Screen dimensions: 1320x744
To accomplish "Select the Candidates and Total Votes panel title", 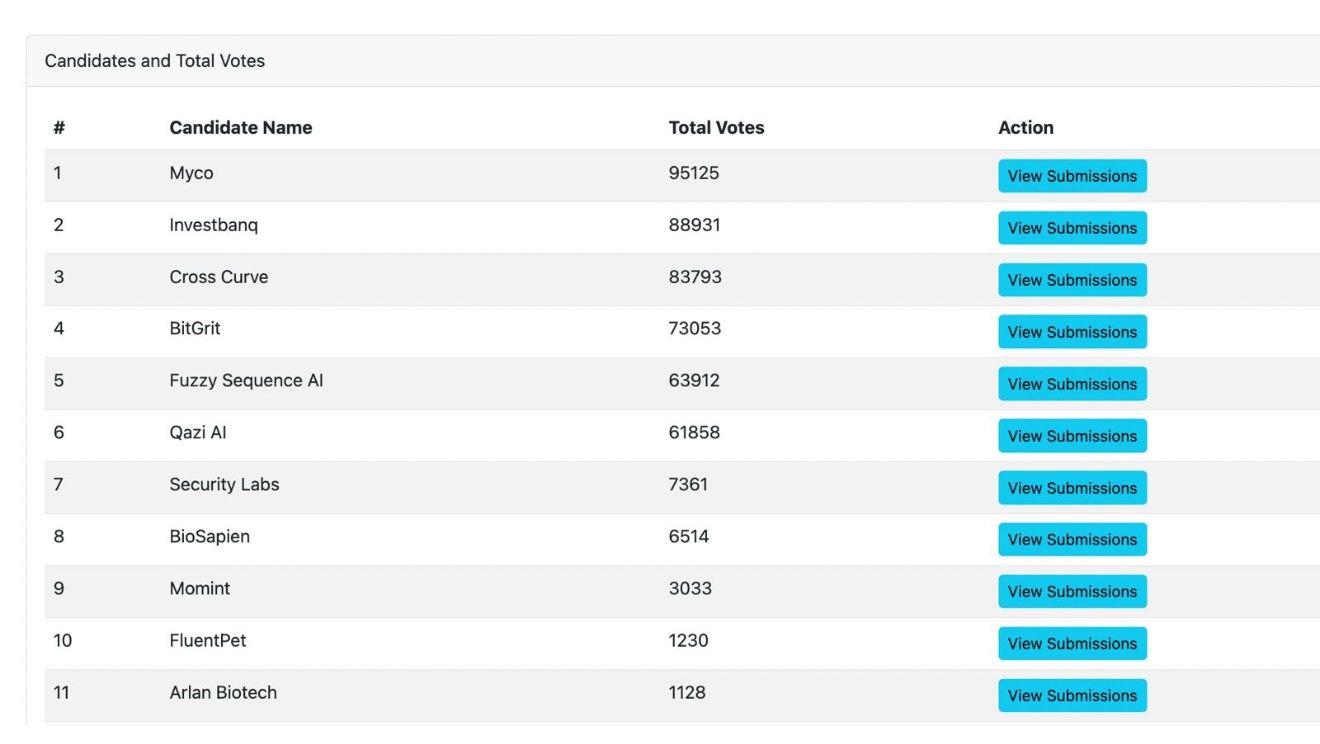I will pyautogui.click(x=154, y=61).
